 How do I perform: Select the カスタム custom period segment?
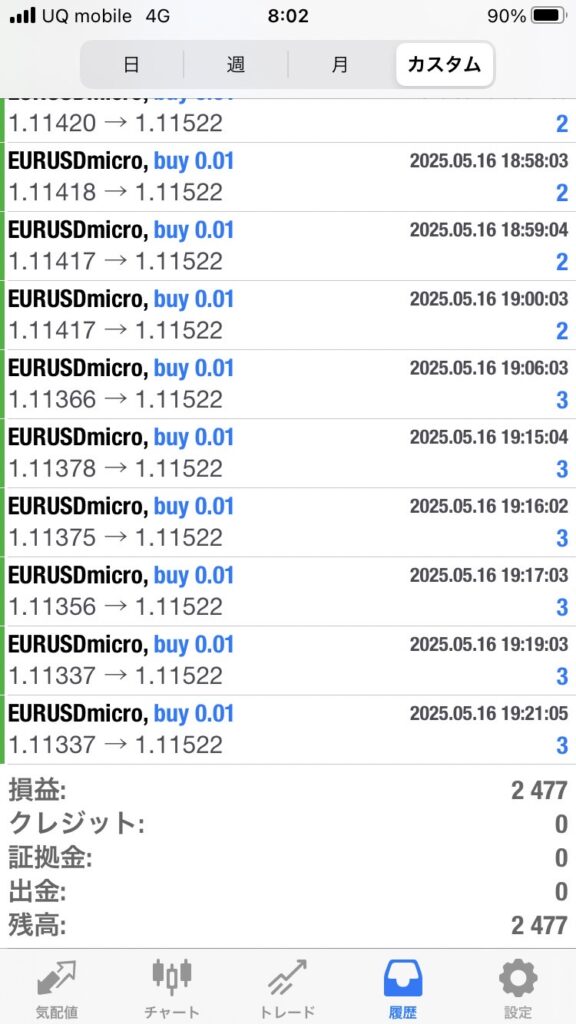click(x=444, y=65)
